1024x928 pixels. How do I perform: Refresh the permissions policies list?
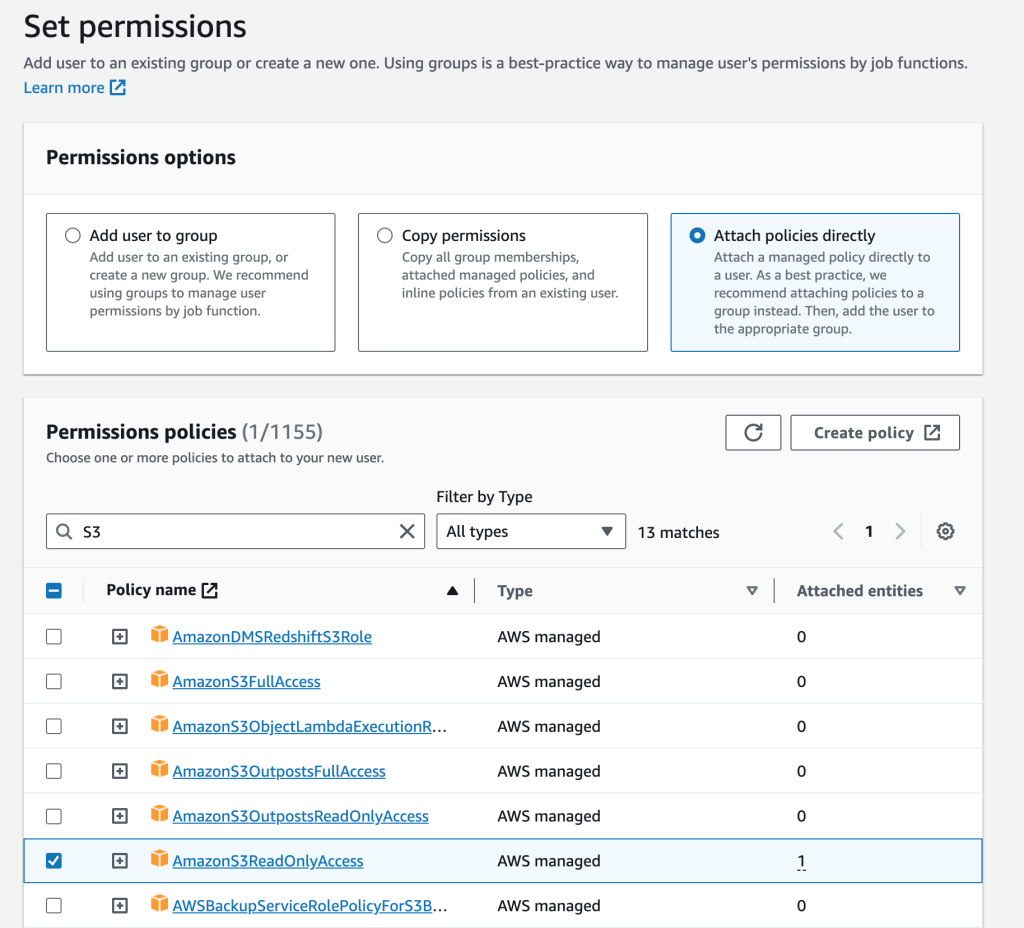(753, 432)
